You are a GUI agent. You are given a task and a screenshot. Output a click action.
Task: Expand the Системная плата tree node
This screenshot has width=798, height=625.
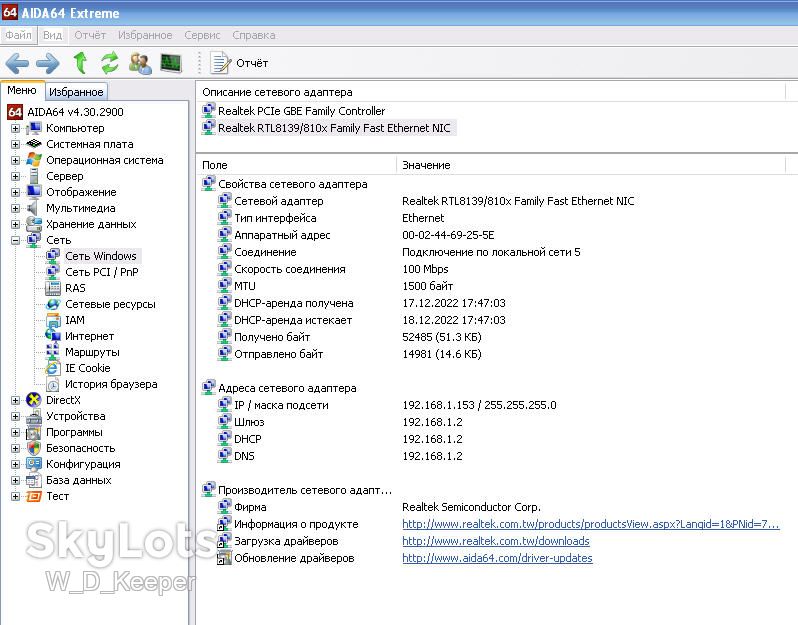15,144
